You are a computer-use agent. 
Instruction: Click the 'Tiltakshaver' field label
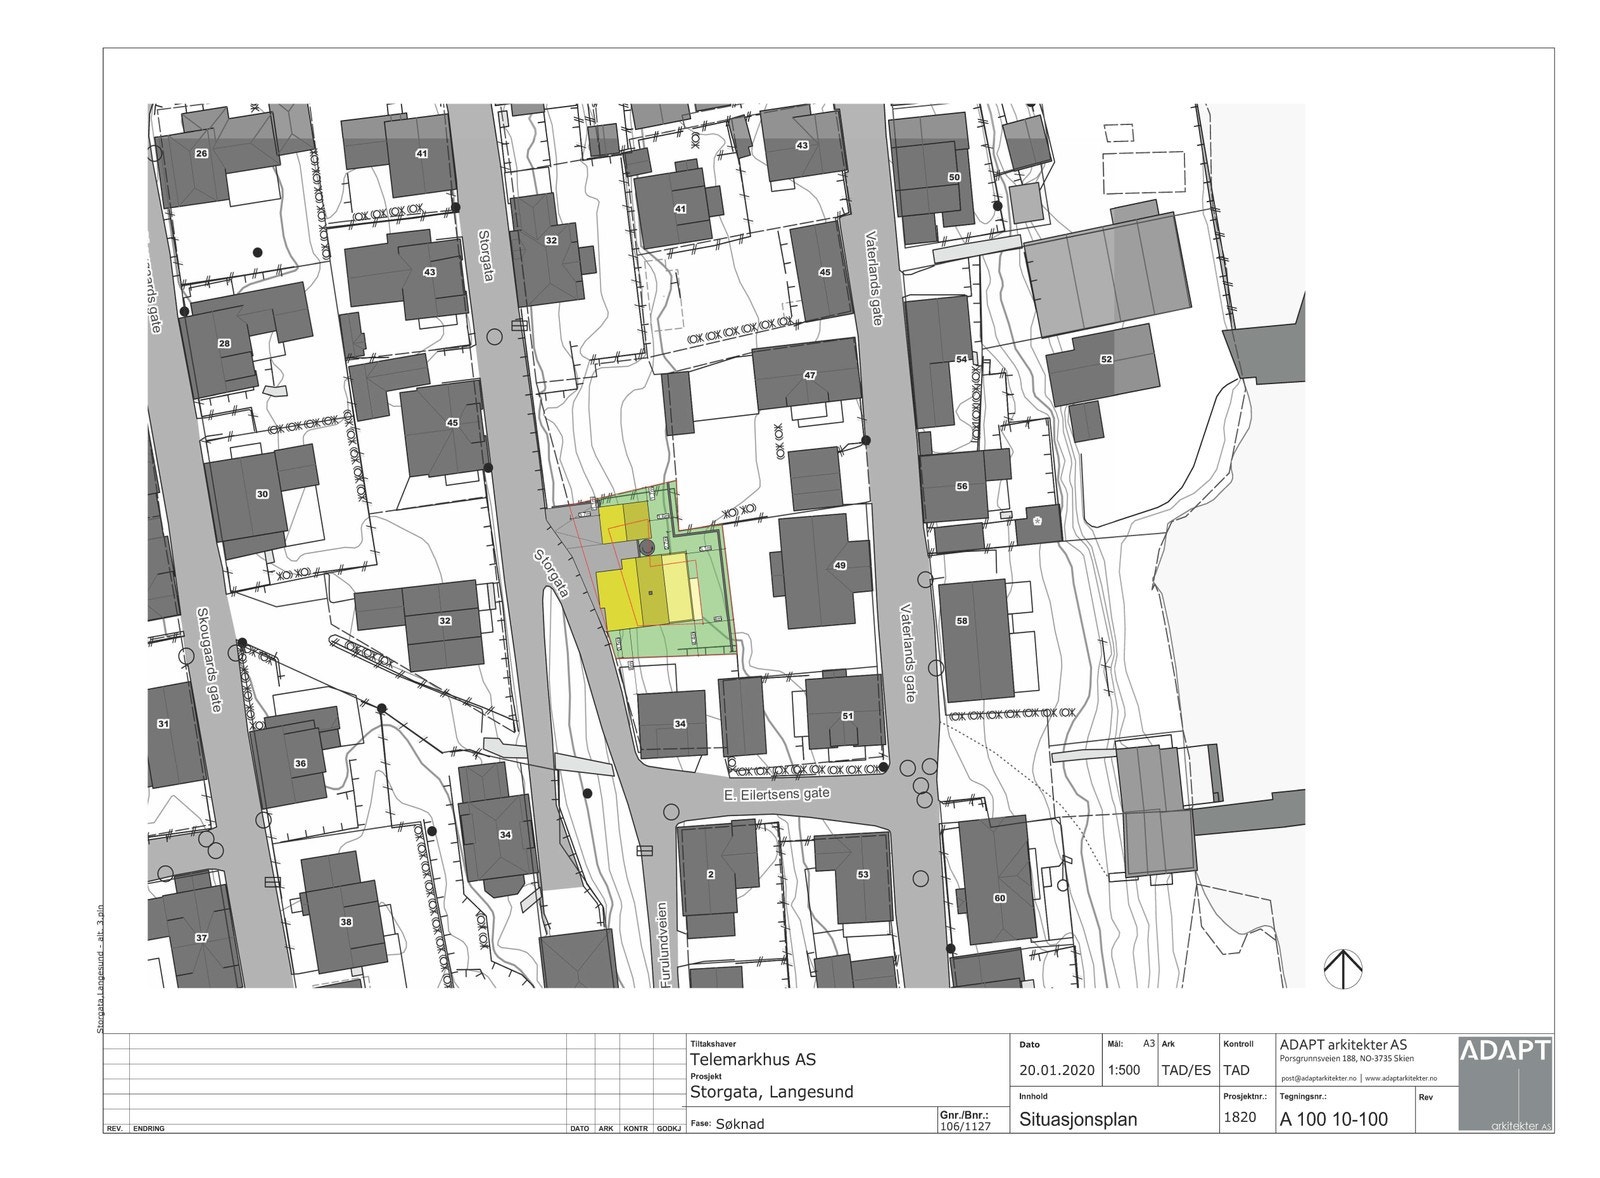[712, 1044]
